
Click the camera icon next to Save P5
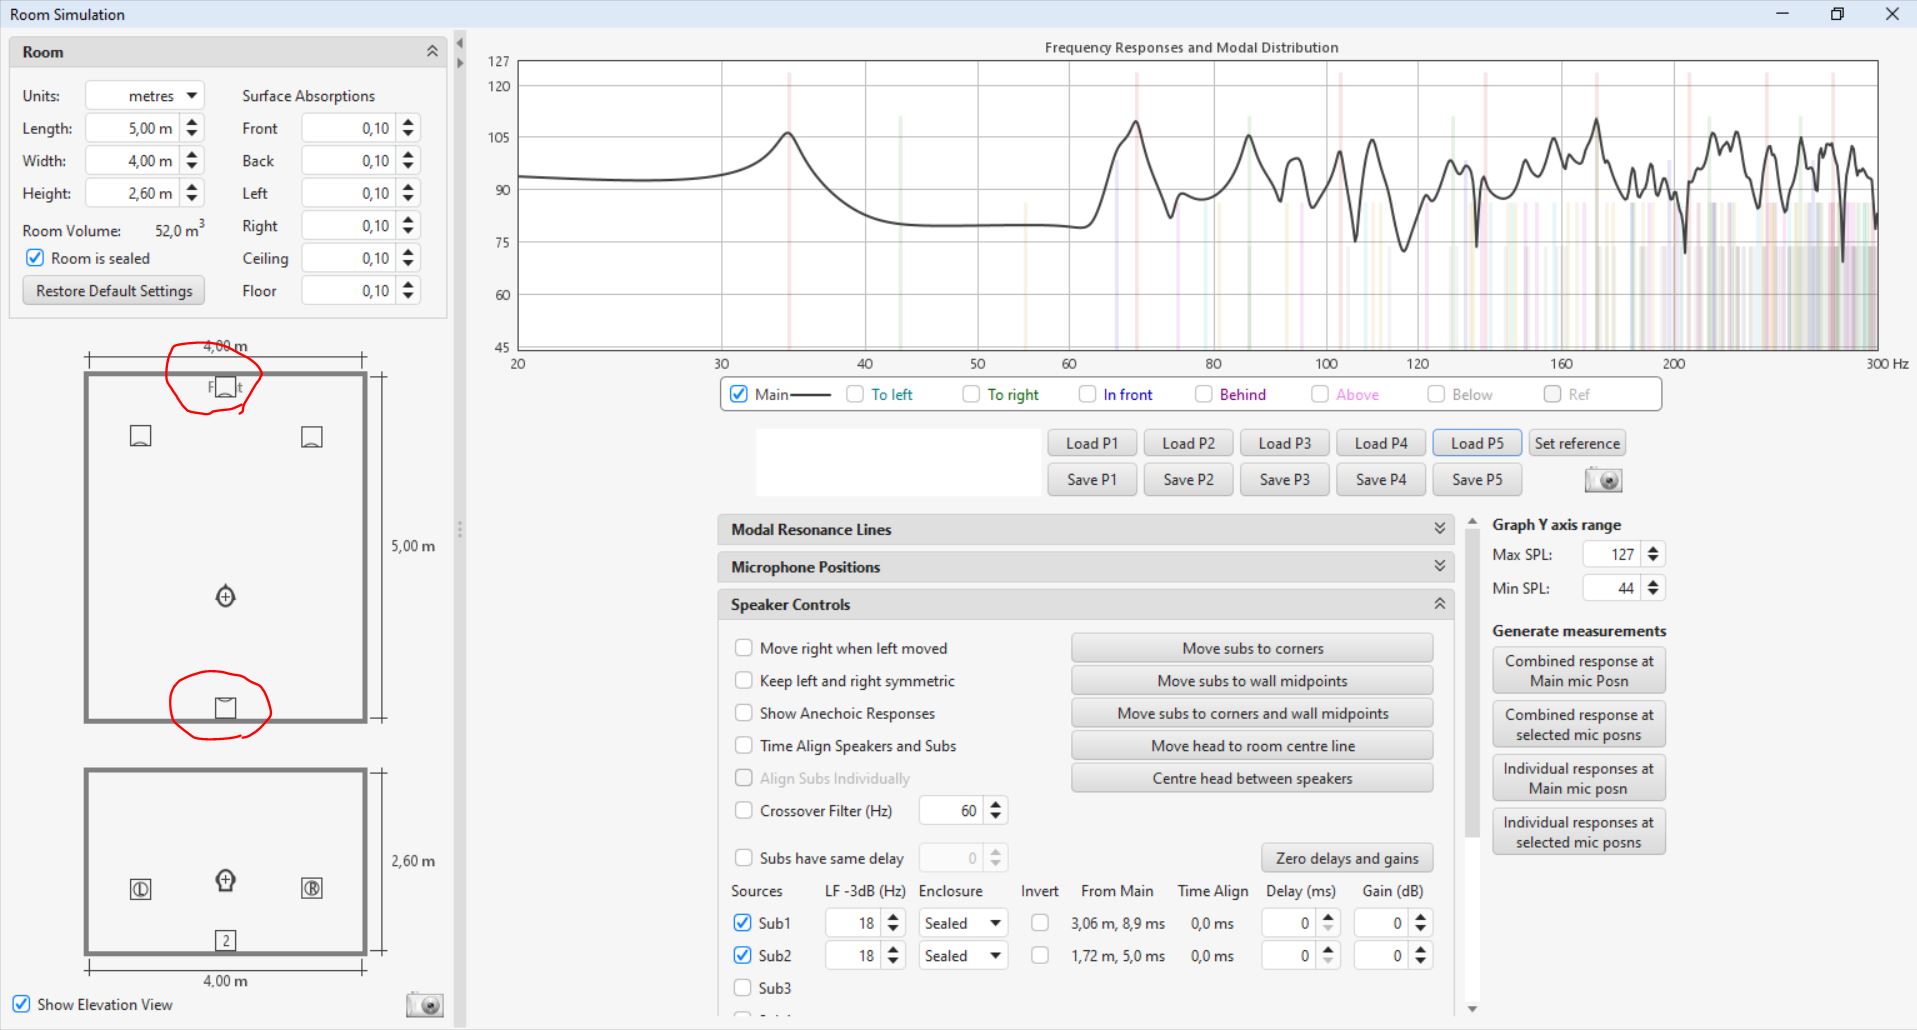1603,480
